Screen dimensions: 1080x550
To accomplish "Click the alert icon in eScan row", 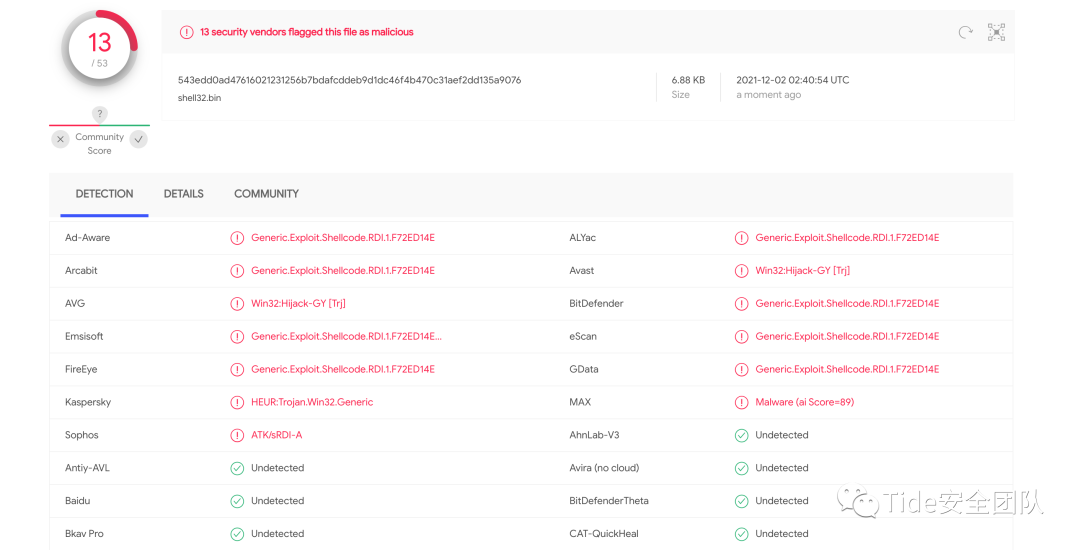I will [741, 337].
